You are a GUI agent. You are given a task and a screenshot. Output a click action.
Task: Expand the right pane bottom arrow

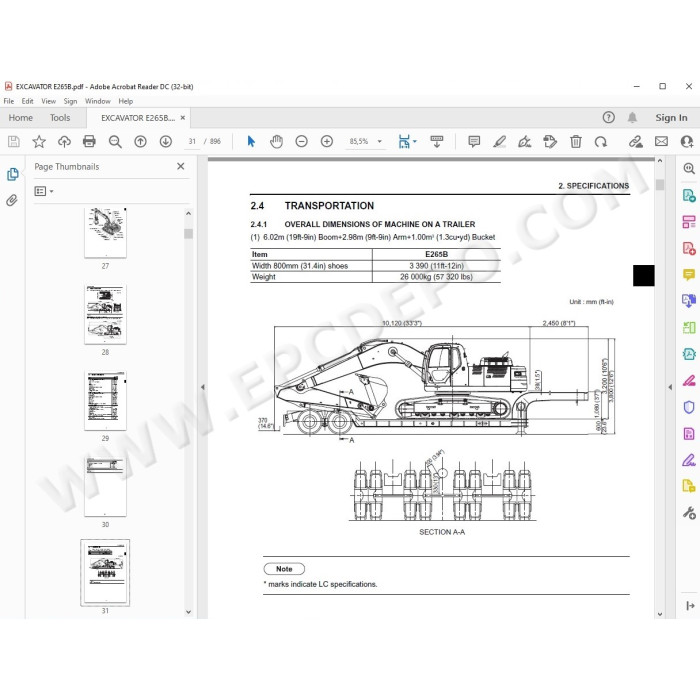coord(690,605)
